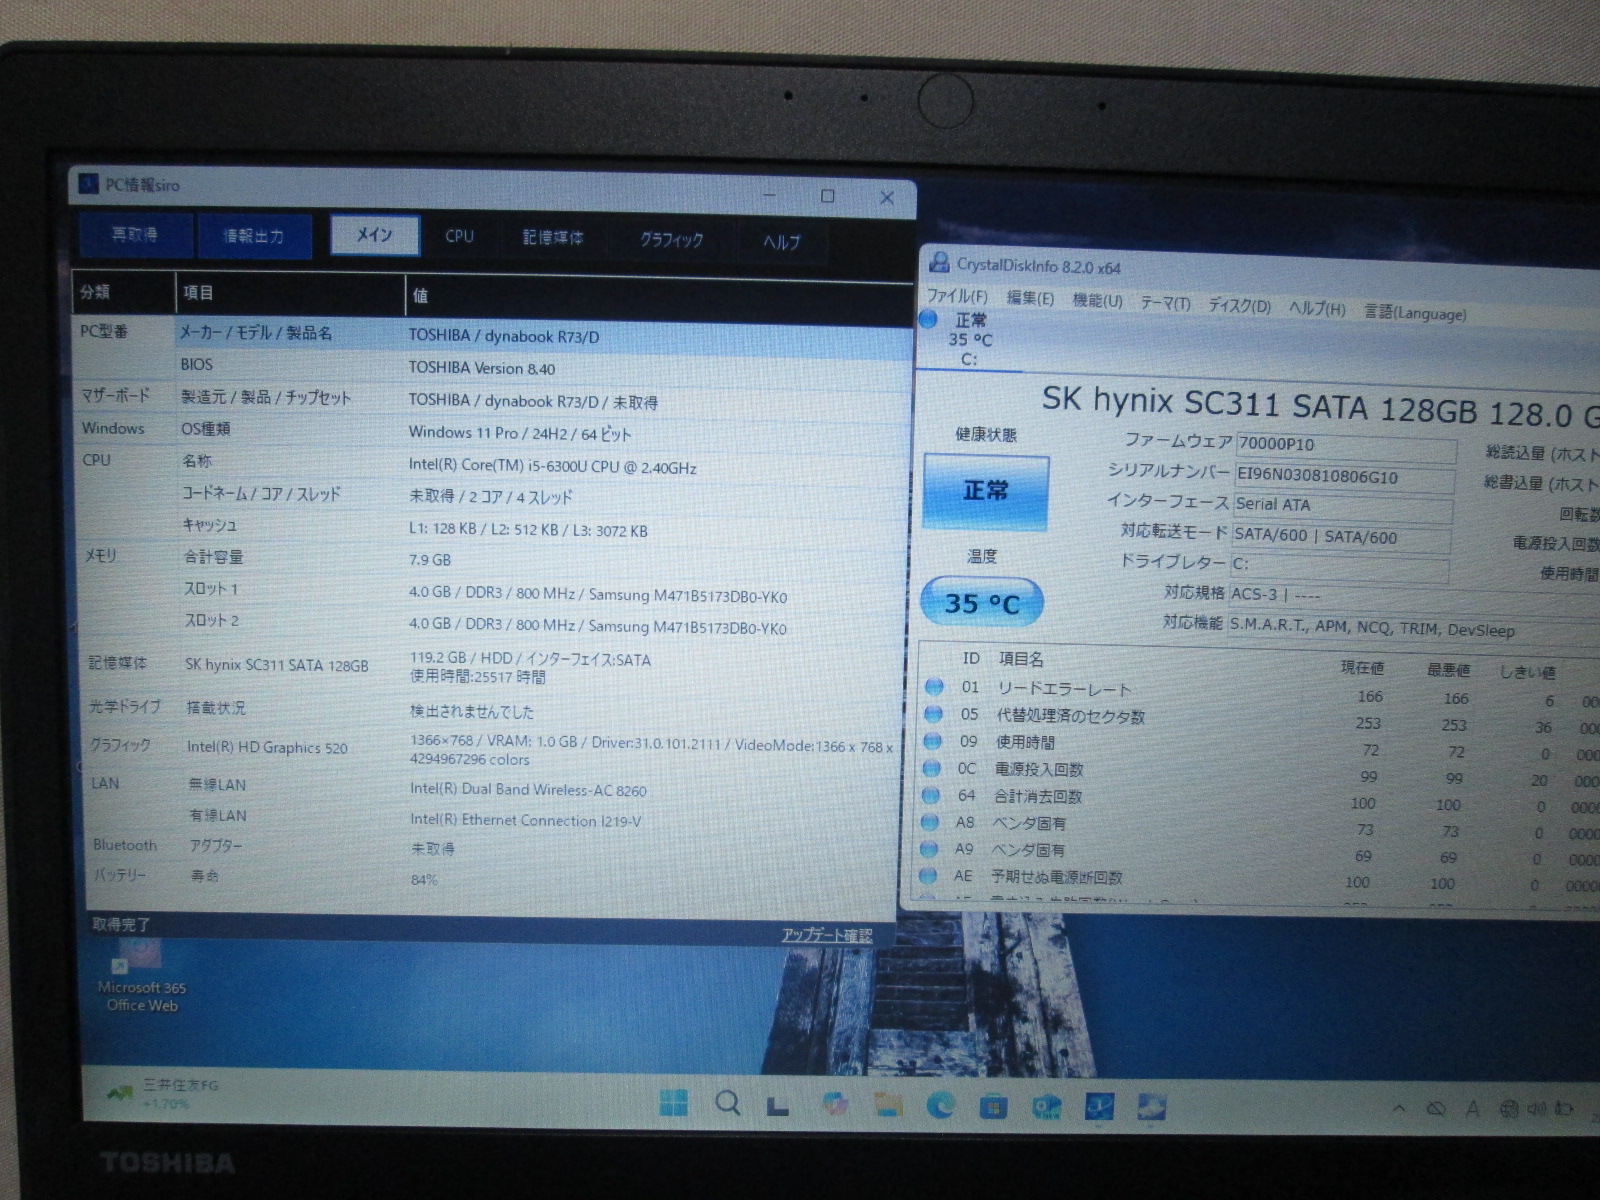Click status dot for 予期せぬ電源断回数 row

click(x=930, y=875)
